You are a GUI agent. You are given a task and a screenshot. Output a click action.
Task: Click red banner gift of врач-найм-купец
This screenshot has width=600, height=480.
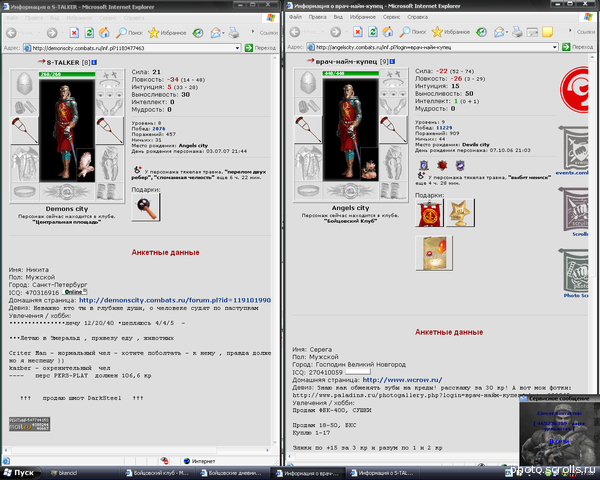pos(429,213)
